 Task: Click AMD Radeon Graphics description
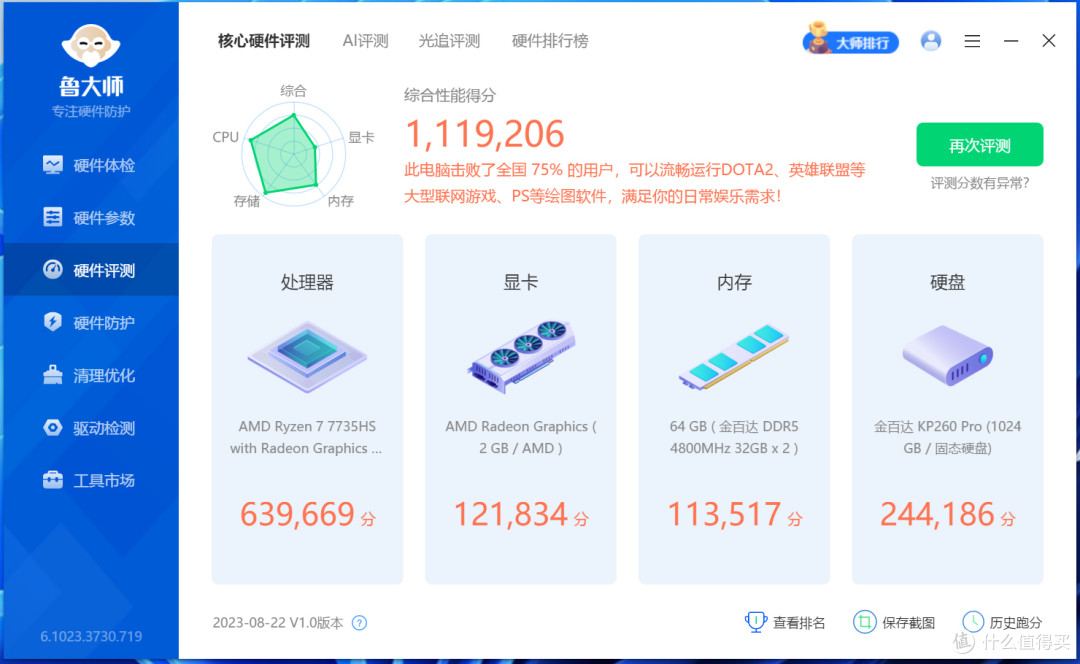(521, 437)
